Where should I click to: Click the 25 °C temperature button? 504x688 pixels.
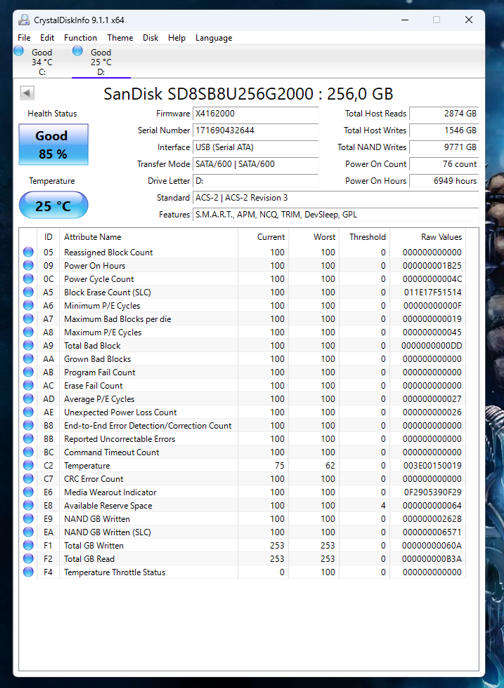pos(53,205)
